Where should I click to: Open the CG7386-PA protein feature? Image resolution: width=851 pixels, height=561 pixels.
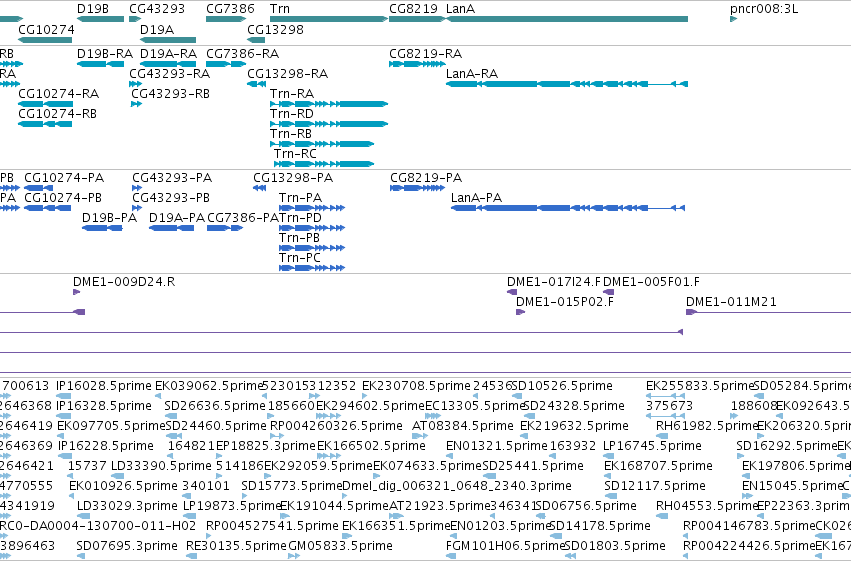click(x=225, y=228)
